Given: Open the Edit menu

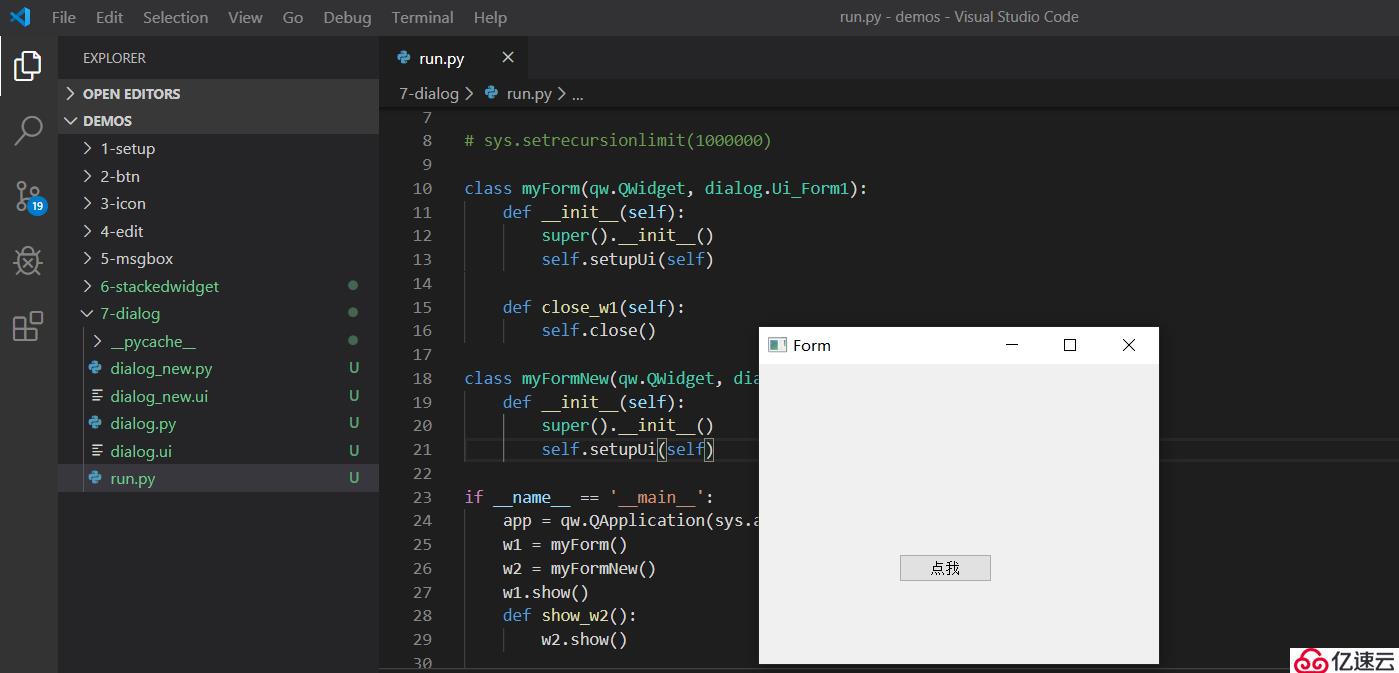Looking at the screenshot, I should [110, 17].
